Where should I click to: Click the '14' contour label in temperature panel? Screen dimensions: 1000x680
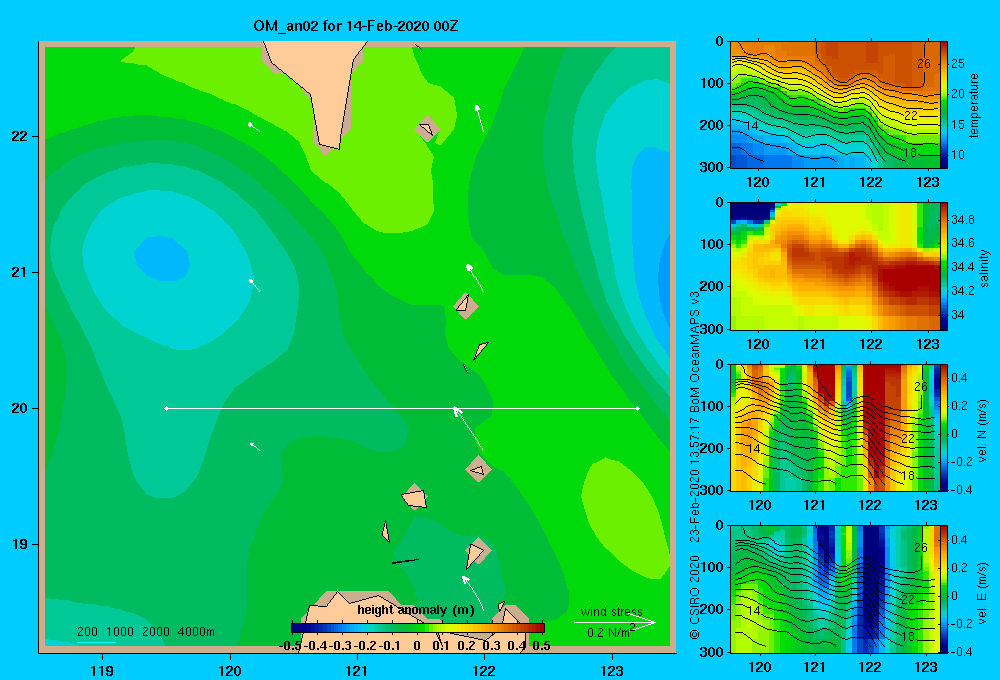(x=752, y=126)
